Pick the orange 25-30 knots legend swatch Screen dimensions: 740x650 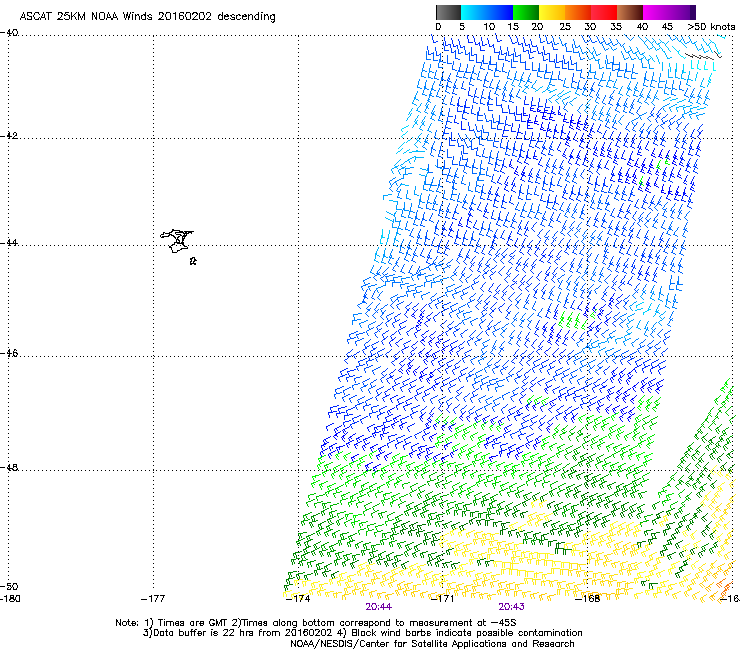click(x=578, y=12)
